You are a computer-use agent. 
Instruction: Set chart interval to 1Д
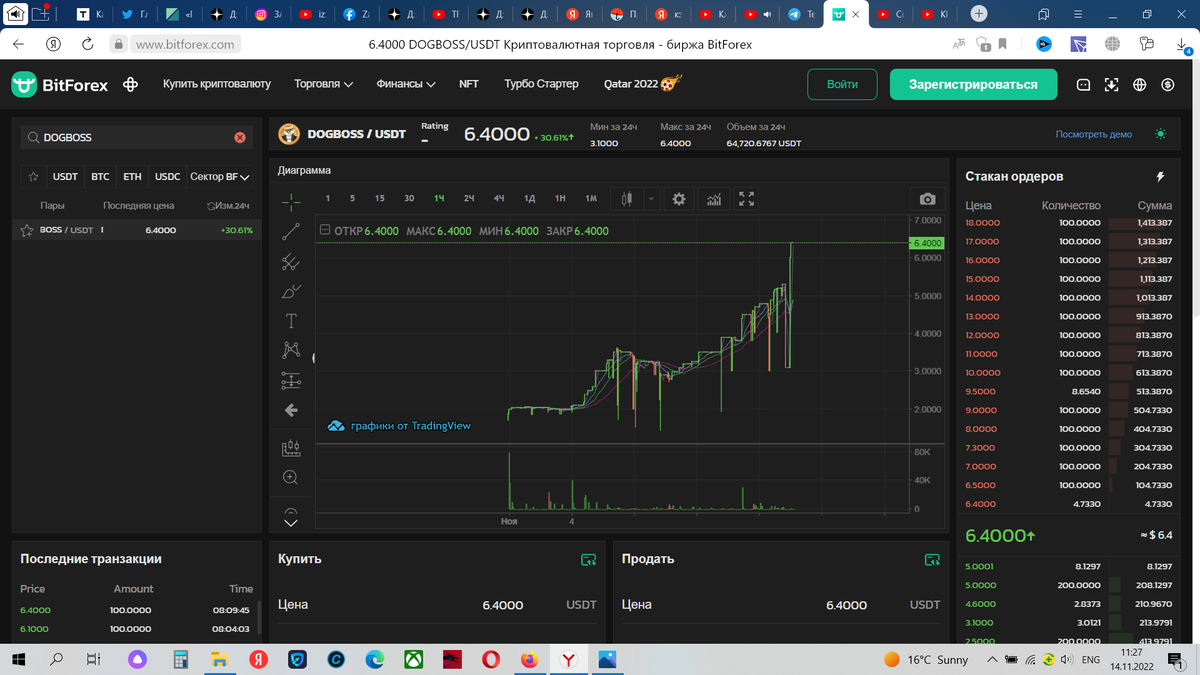pos(530,199)
